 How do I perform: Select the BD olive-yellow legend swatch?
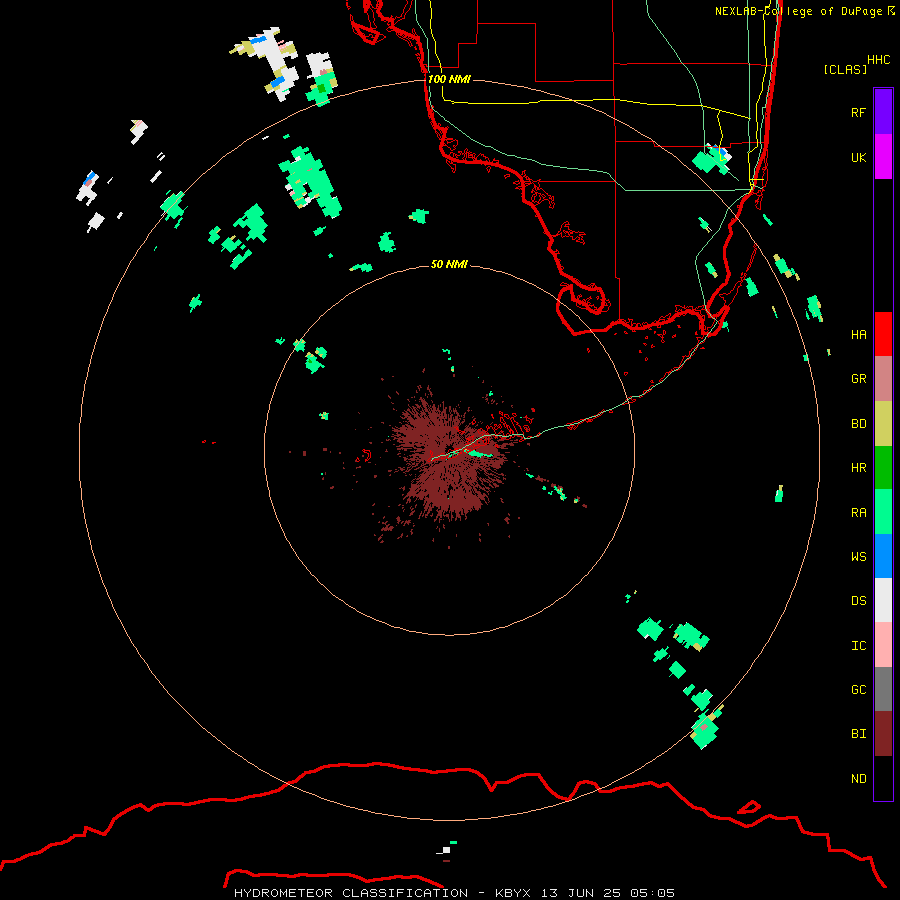click(x=883, y=424)
